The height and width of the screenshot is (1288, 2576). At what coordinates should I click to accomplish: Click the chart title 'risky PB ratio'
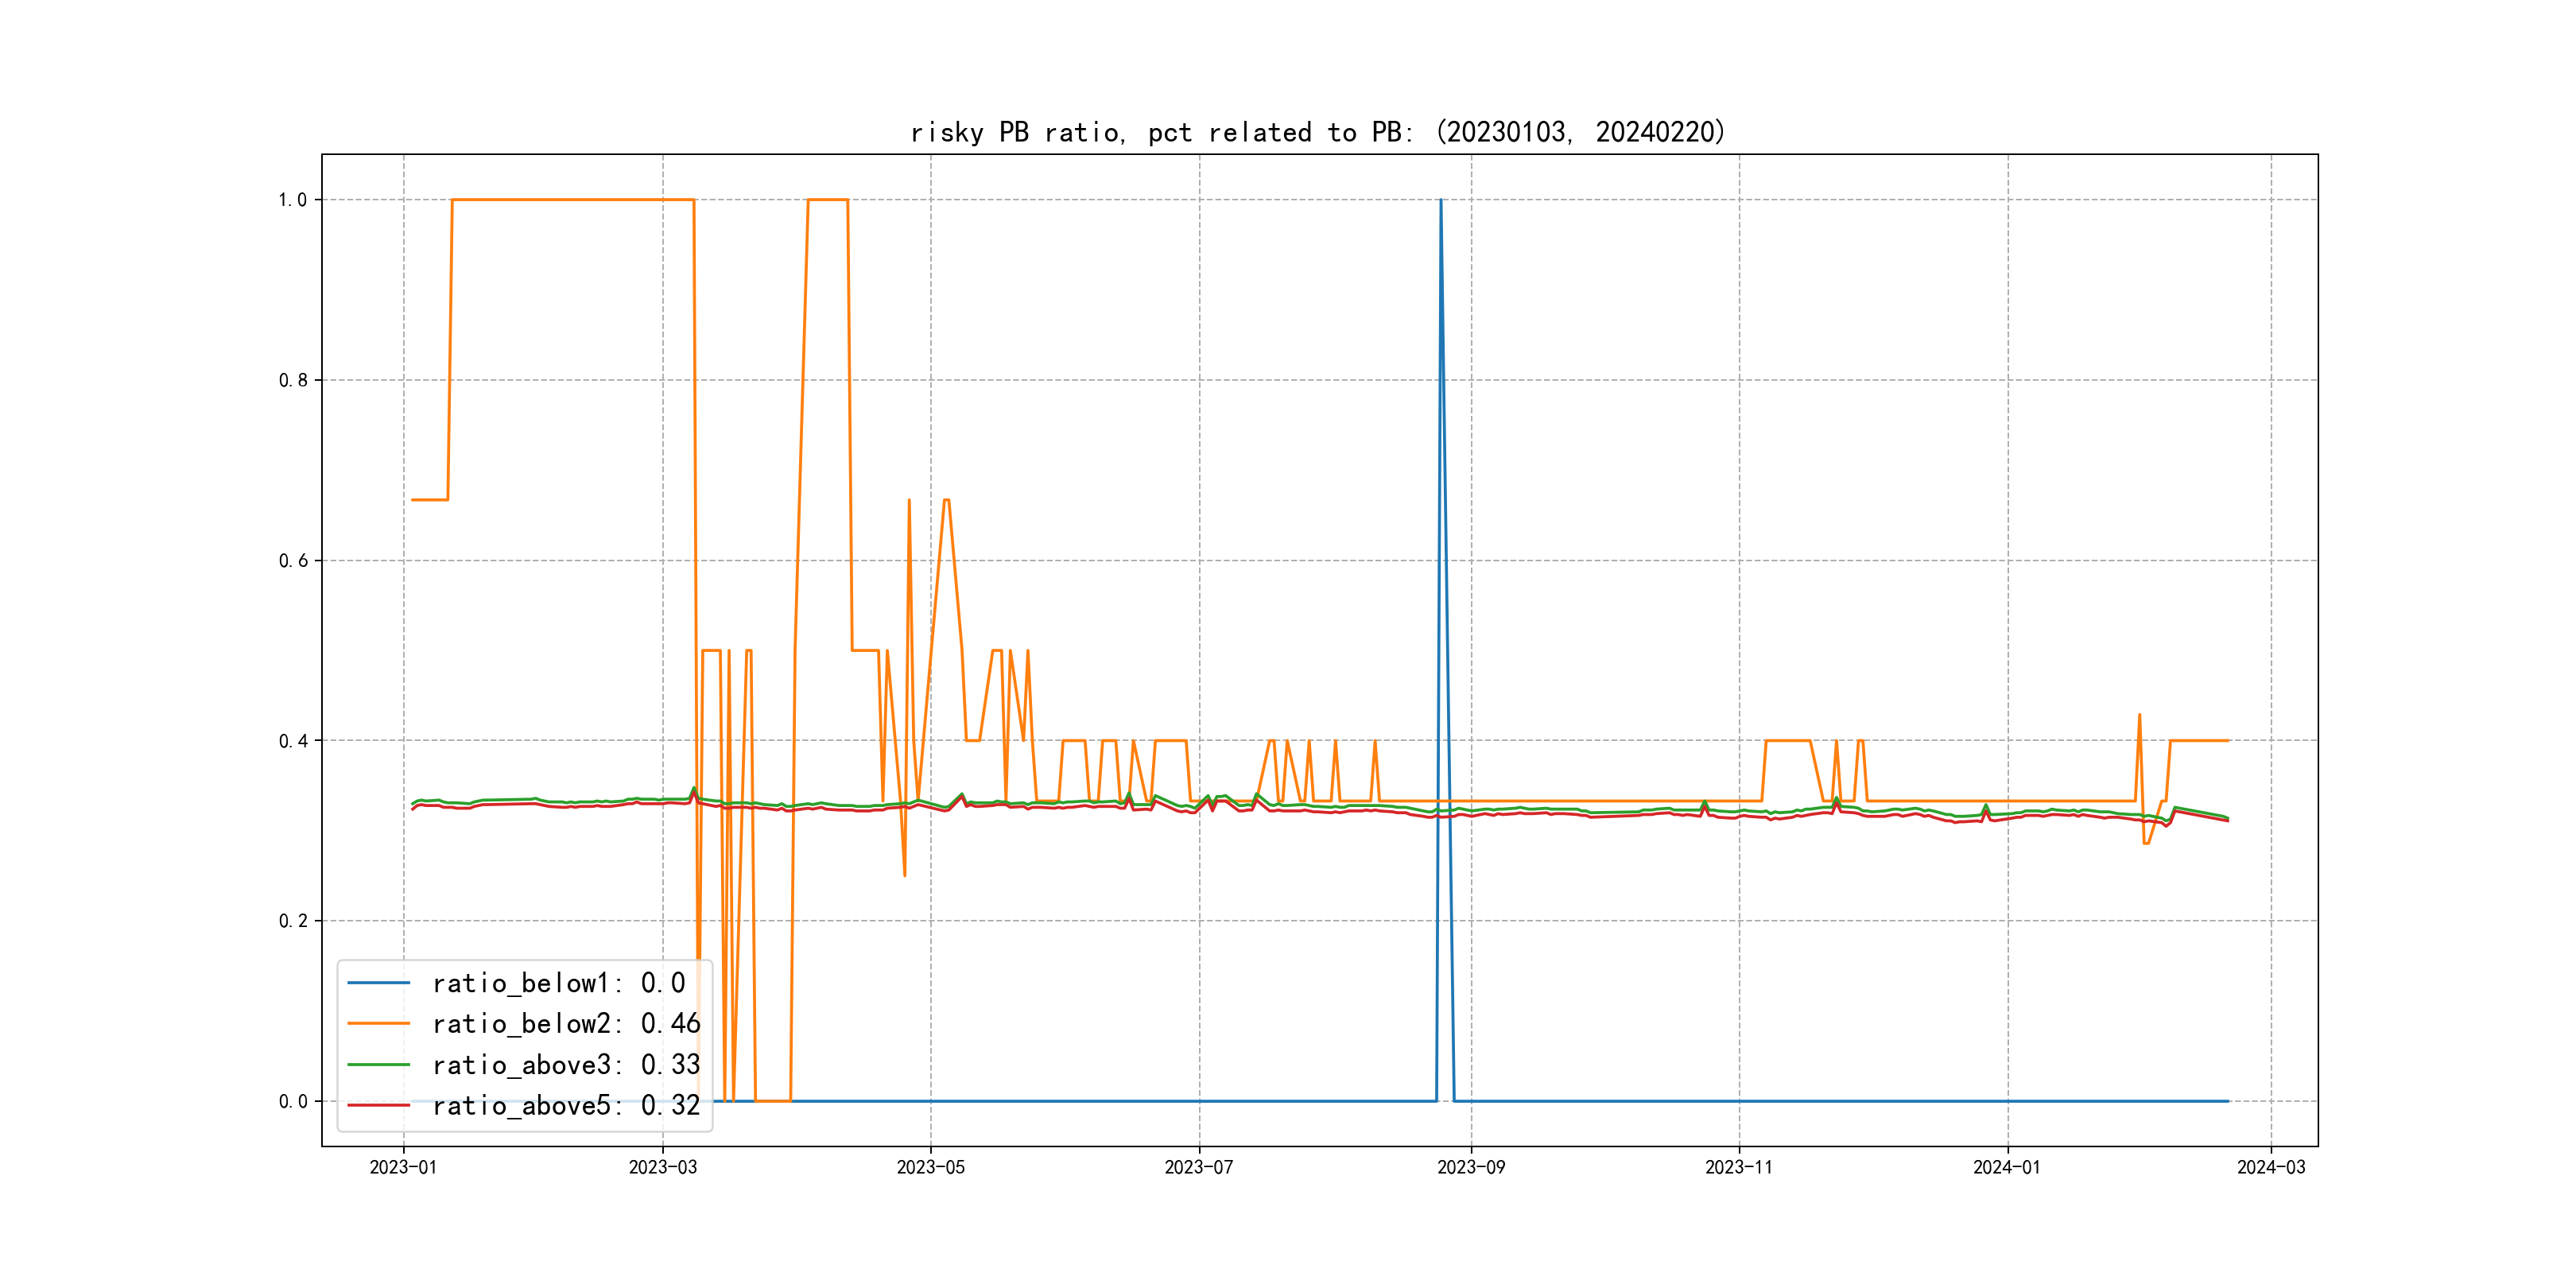point(1317,132)
